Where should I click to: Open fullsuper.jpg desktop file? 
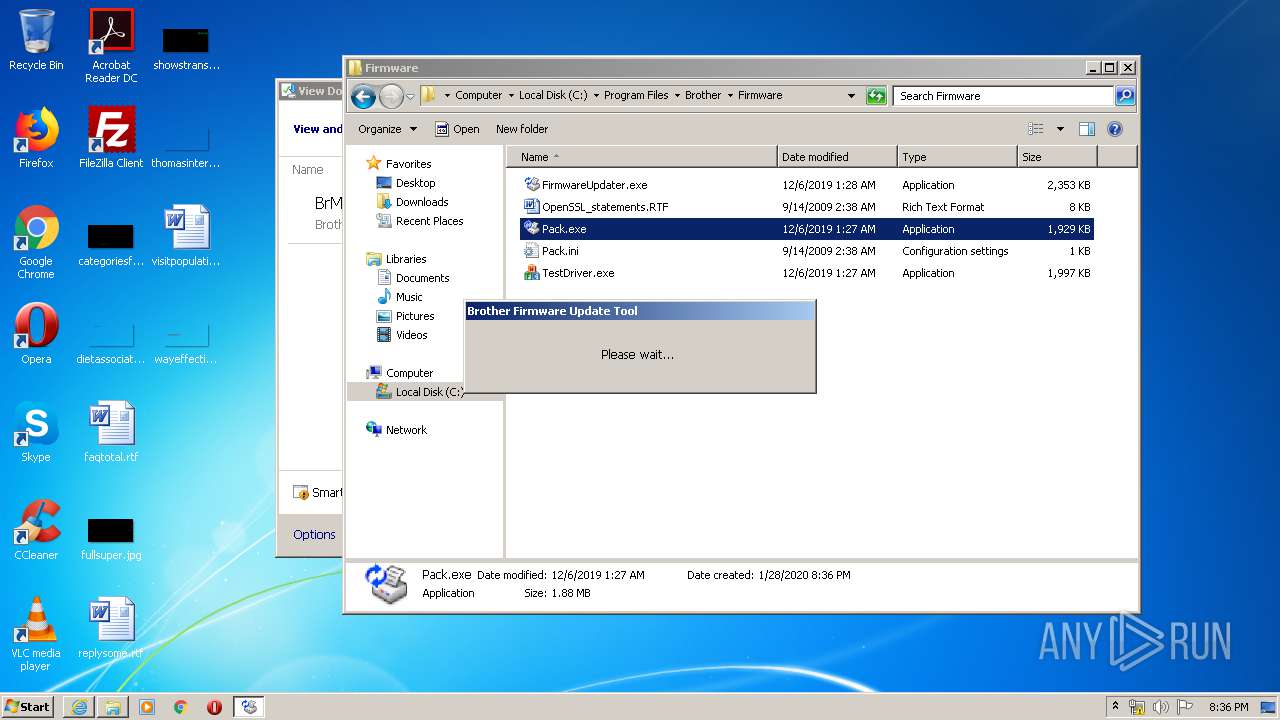111,538
